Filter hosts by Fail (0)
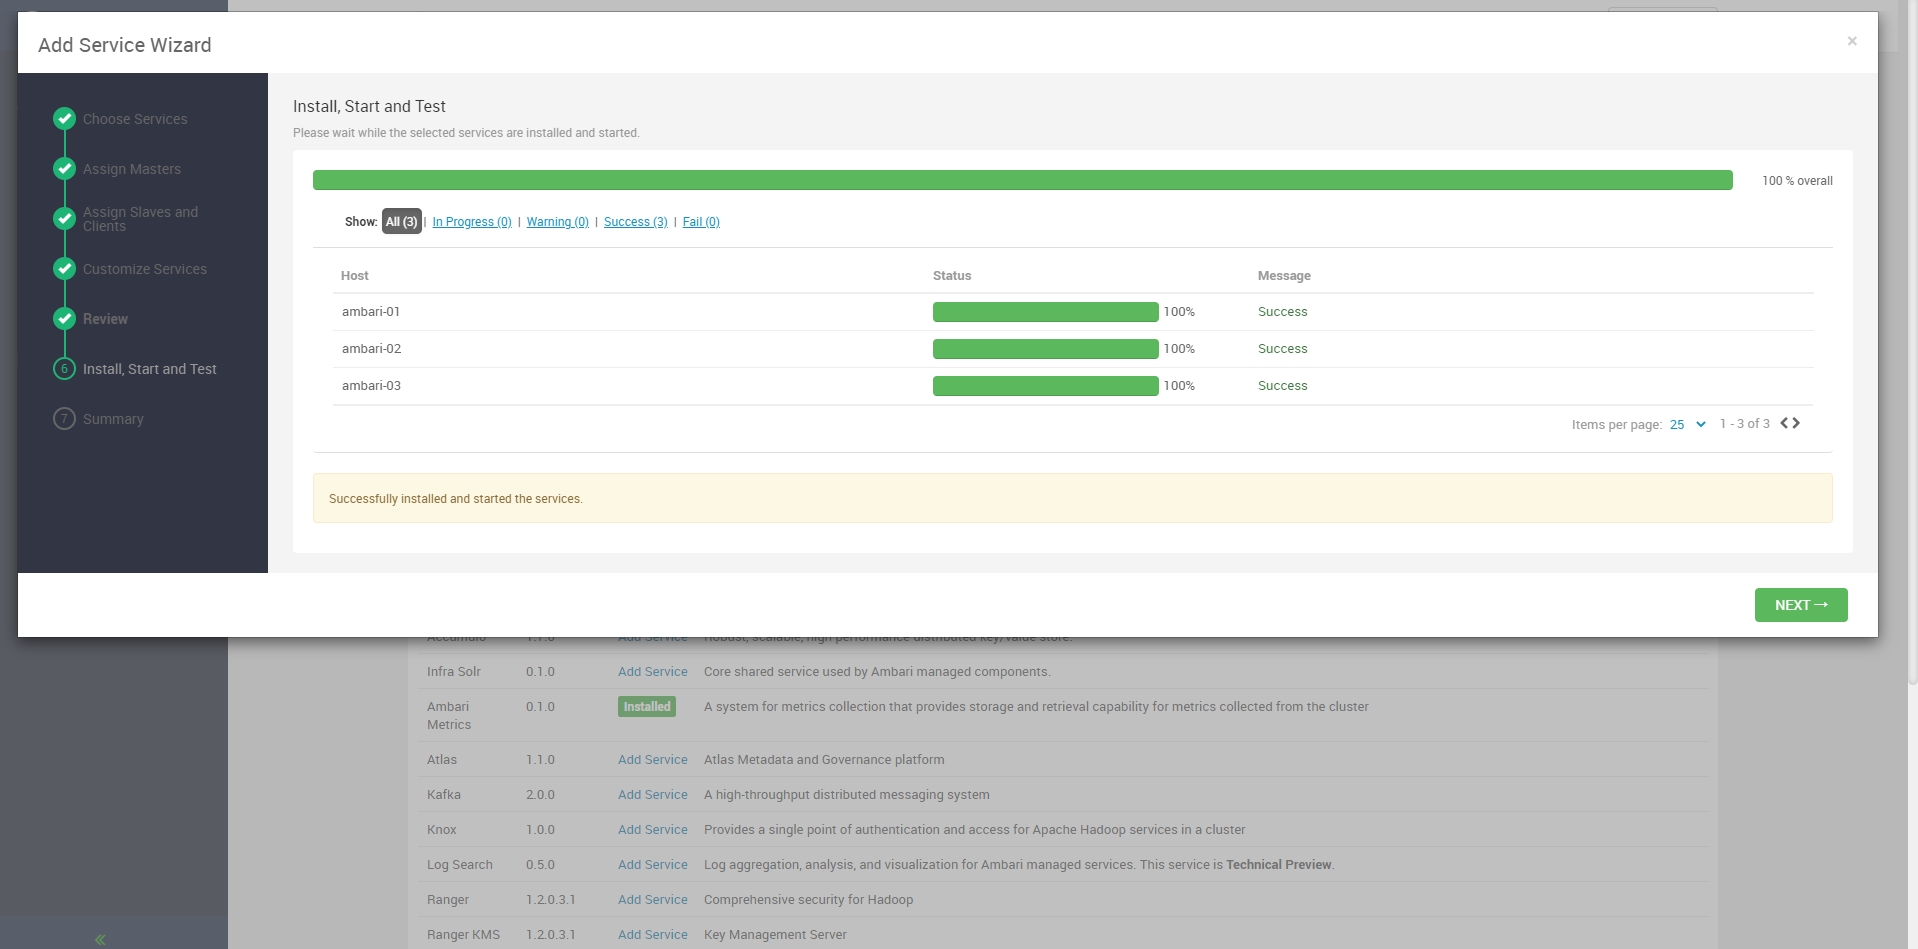The height and width of the screenshot is (949, 1918). pos(701,222)
